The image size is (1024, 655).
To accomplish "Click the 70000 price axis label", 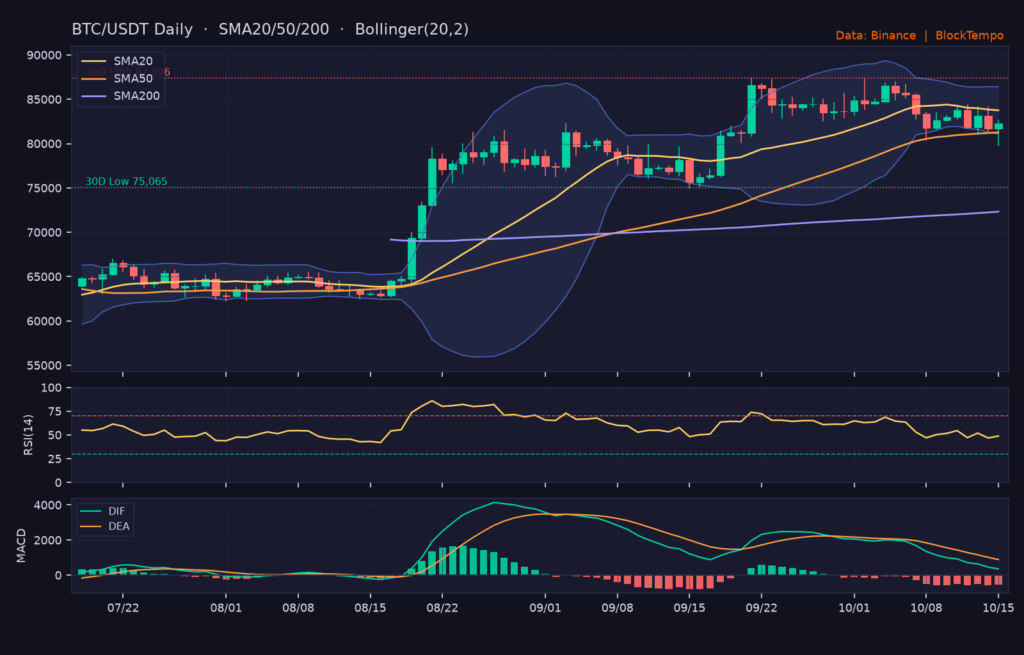I will 44,232.
